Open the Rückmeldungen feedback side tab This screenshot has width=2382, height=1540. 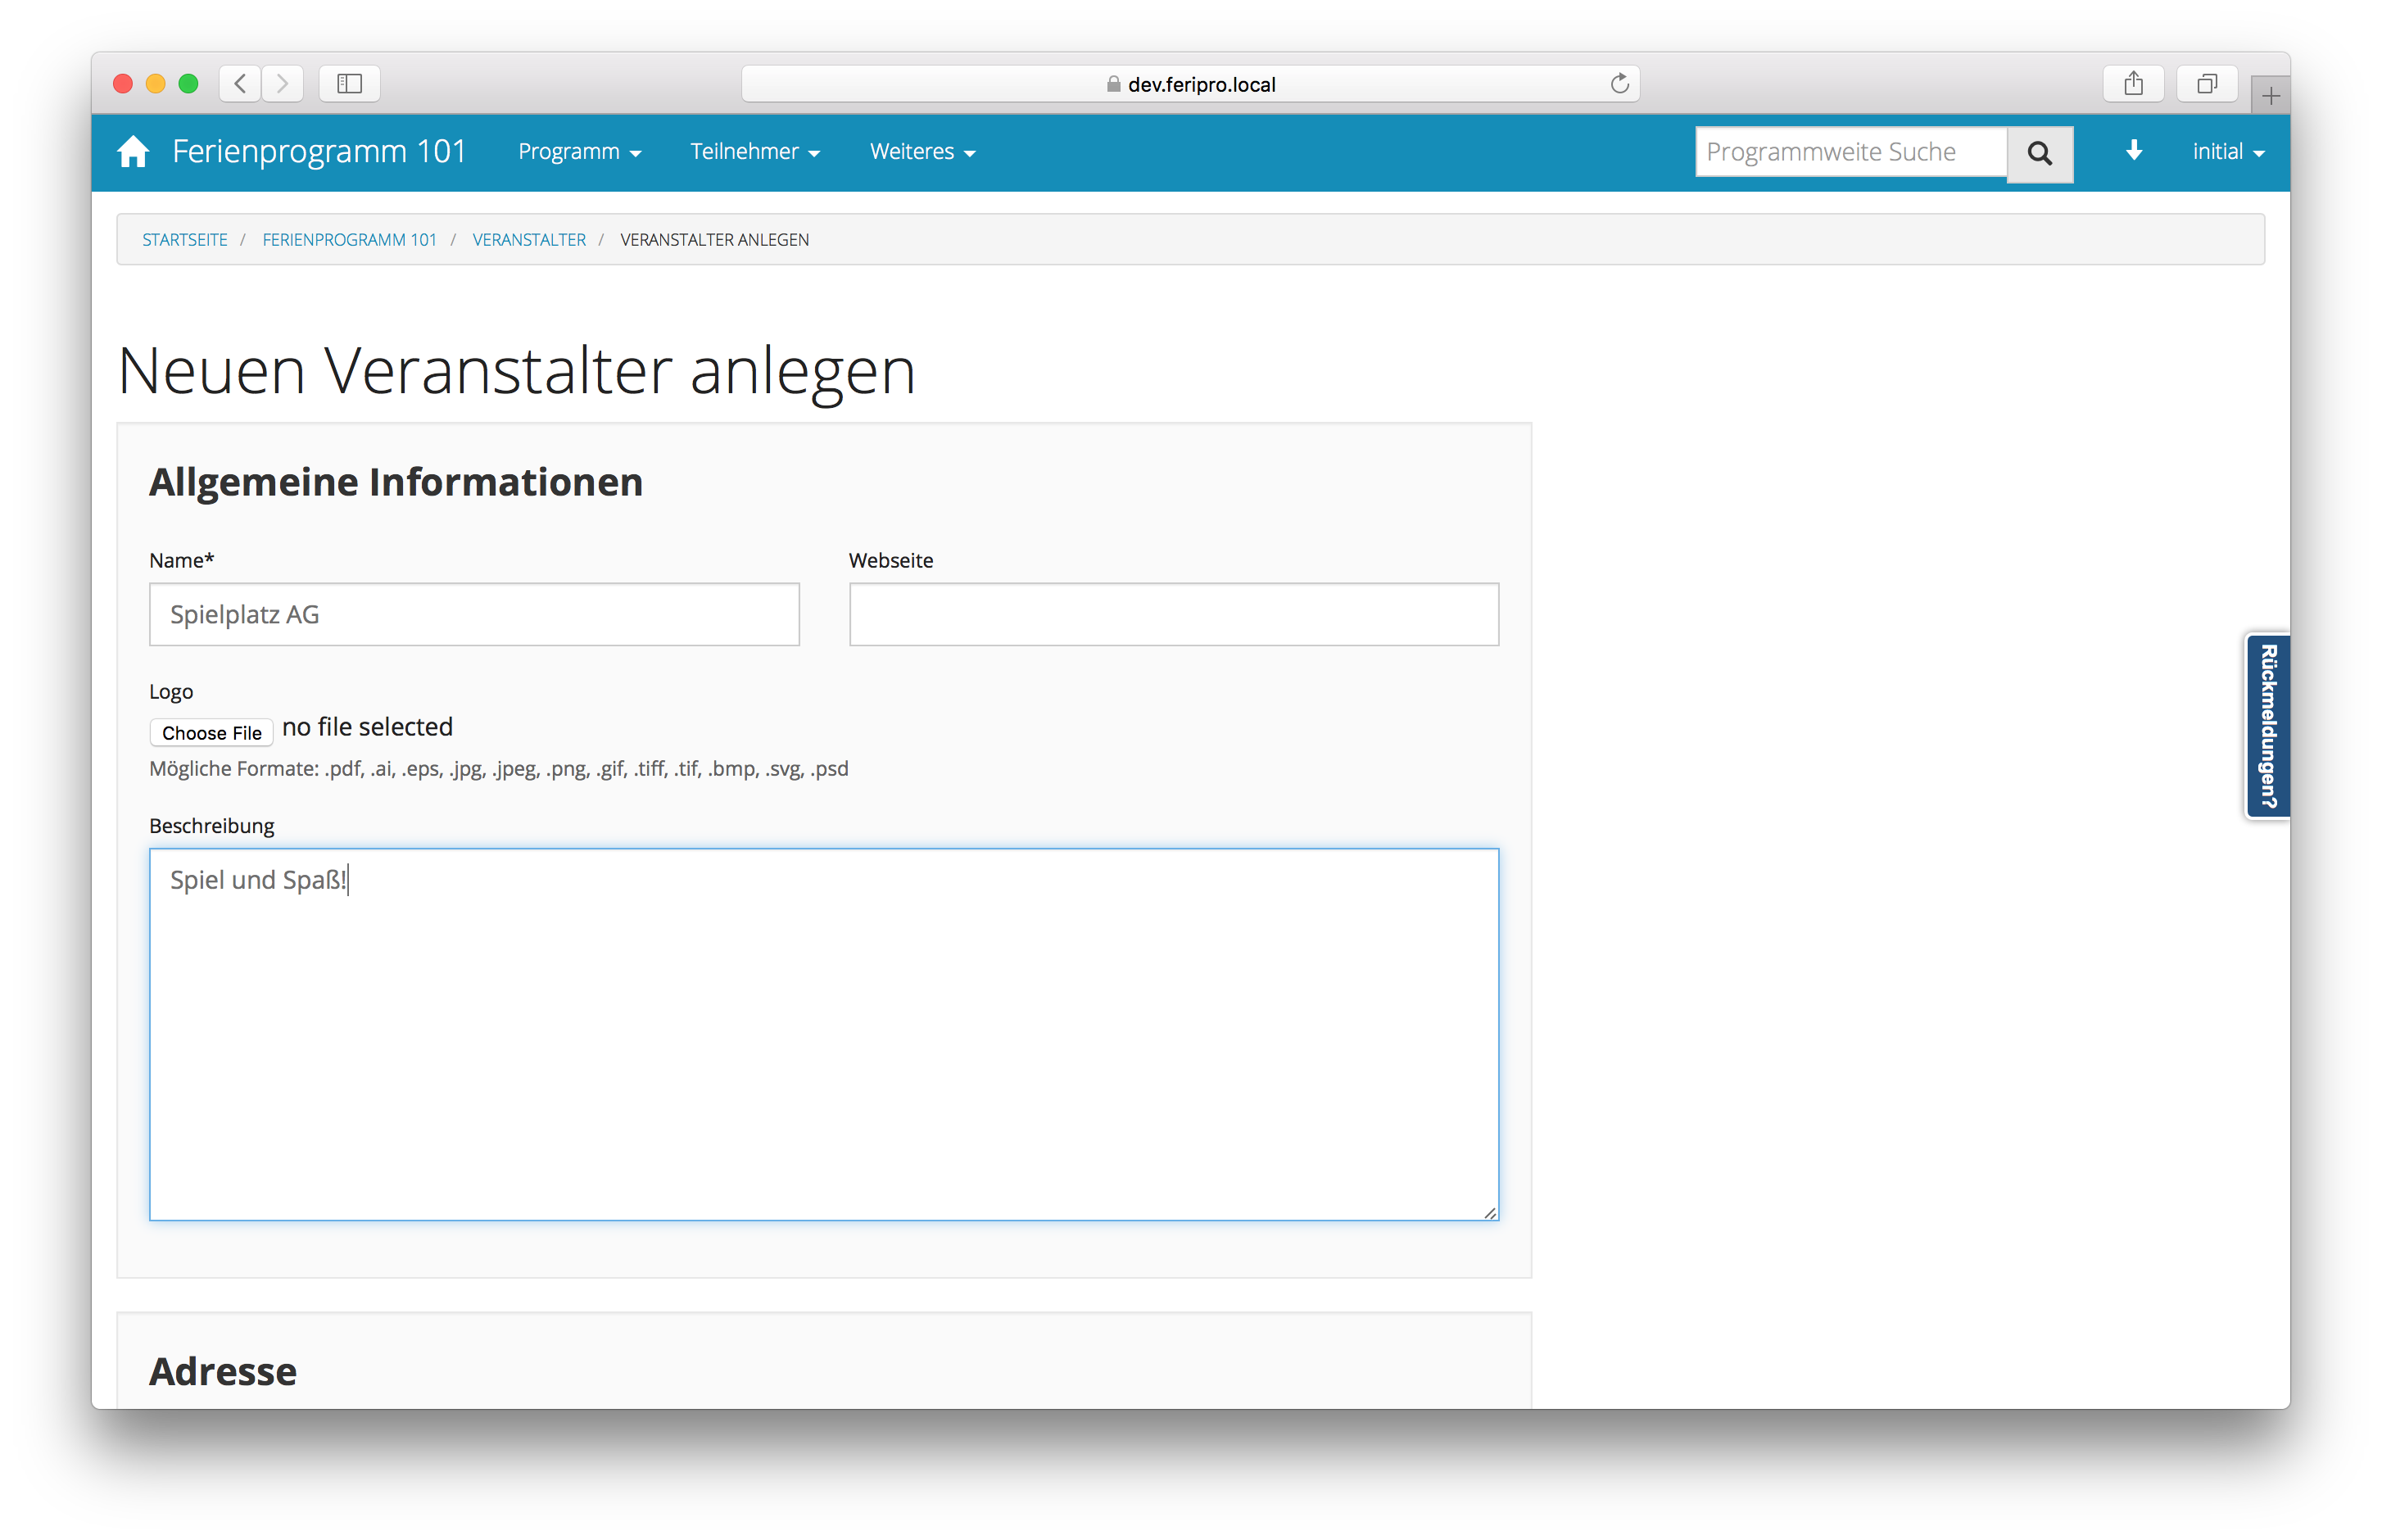(2267, 726)
